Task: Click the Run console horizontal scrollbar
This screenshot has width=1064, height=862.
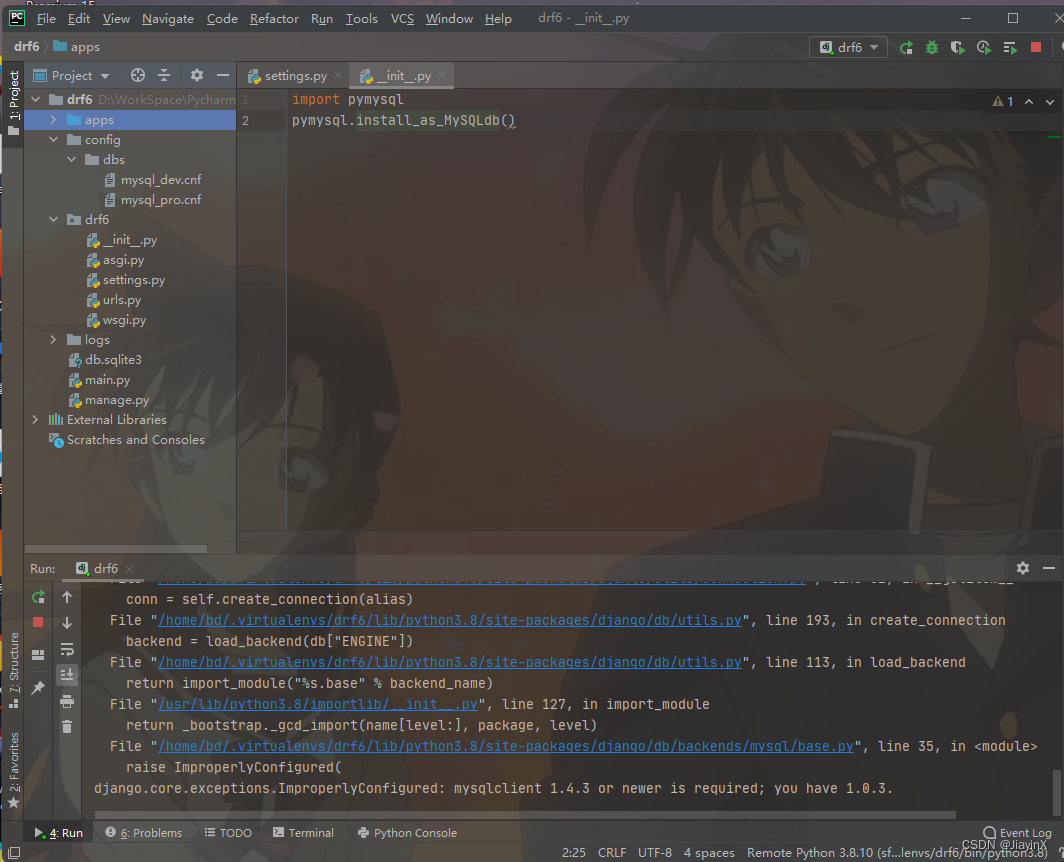Action: pos(525,815)
